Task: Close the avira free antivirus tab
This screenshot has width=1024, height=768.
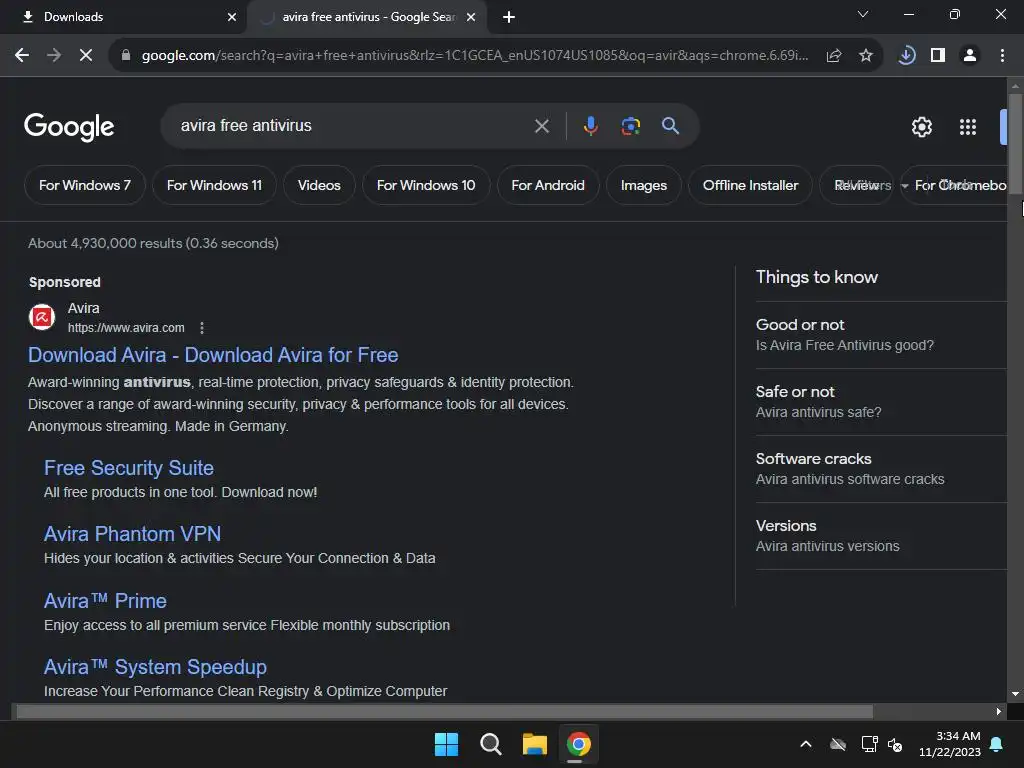Action: (471, 17)
